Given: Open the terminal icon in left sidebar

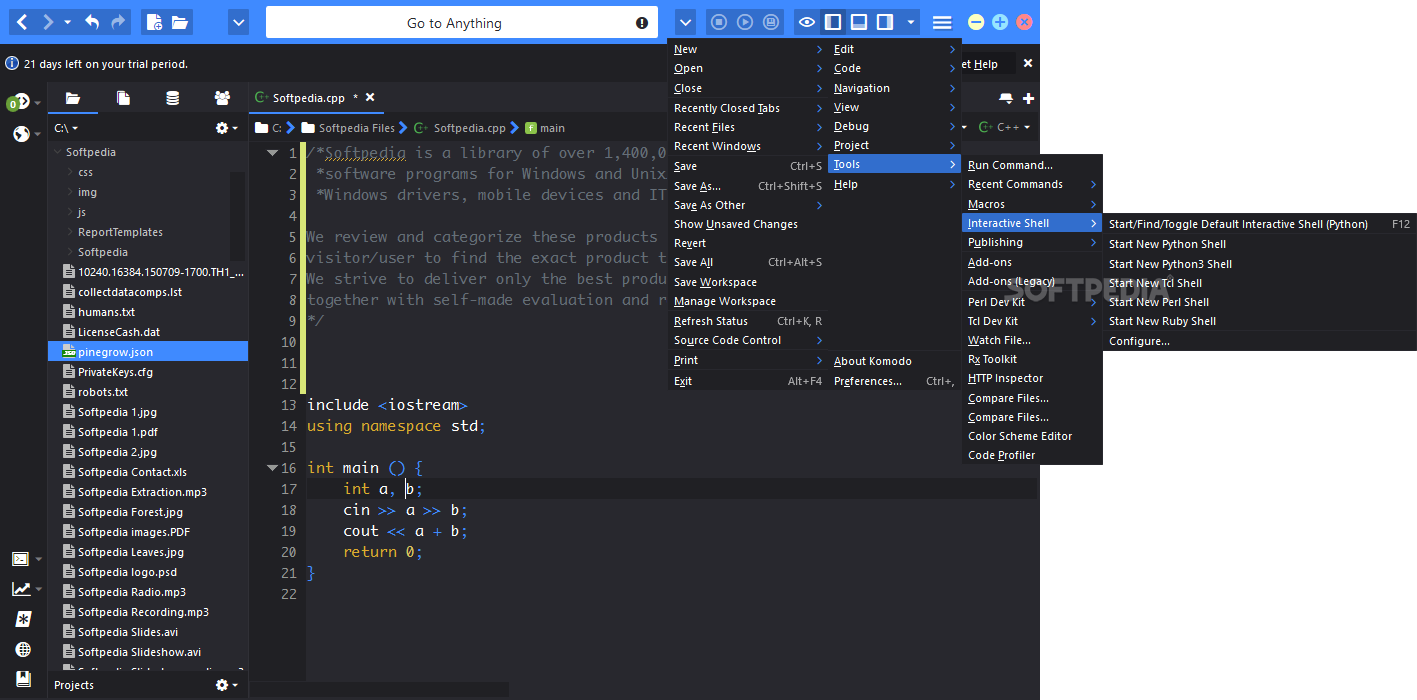Looking at the screenshot, I should coord(20,559).
